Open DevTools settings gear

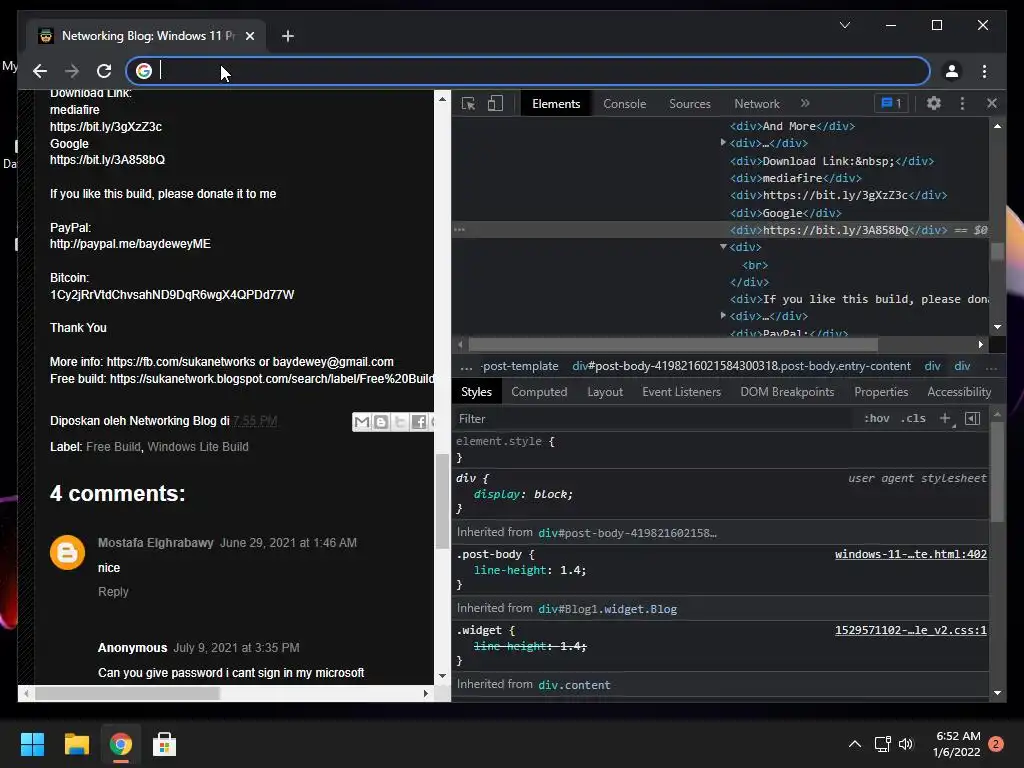[x=934, y=103]
